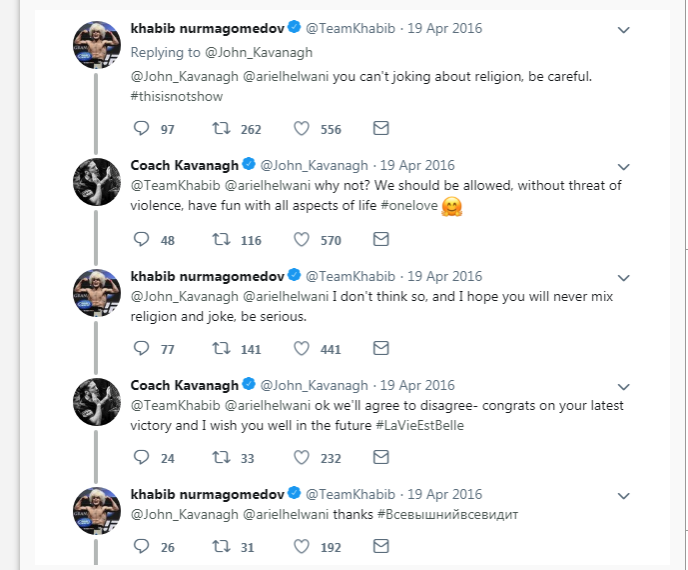
Task: Reply to Khabib's 'be careful' tweet
Action: (x=141, y=129)
